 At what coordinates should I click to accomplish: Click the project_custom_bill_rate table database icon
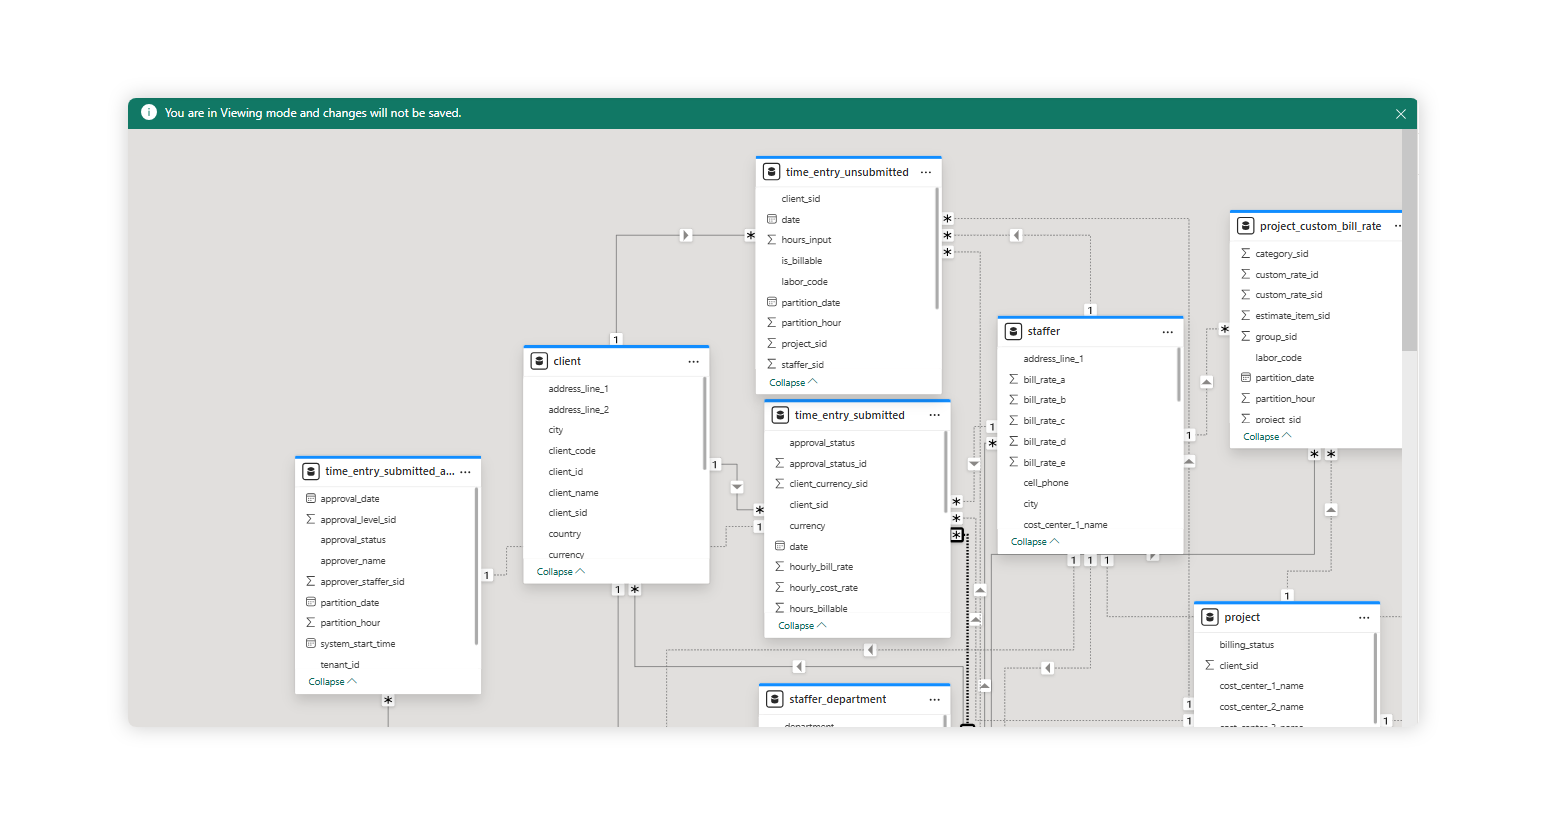click(1245, 226)
